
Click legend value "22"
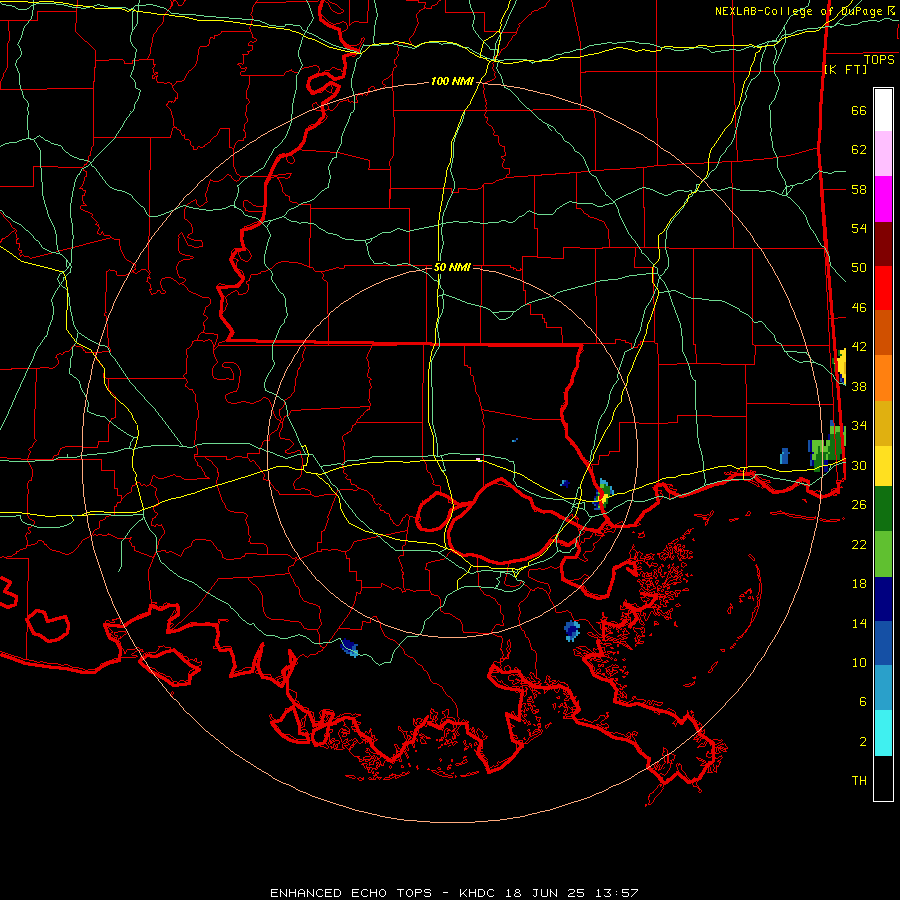pyautogui.click(x=859, y=544)
